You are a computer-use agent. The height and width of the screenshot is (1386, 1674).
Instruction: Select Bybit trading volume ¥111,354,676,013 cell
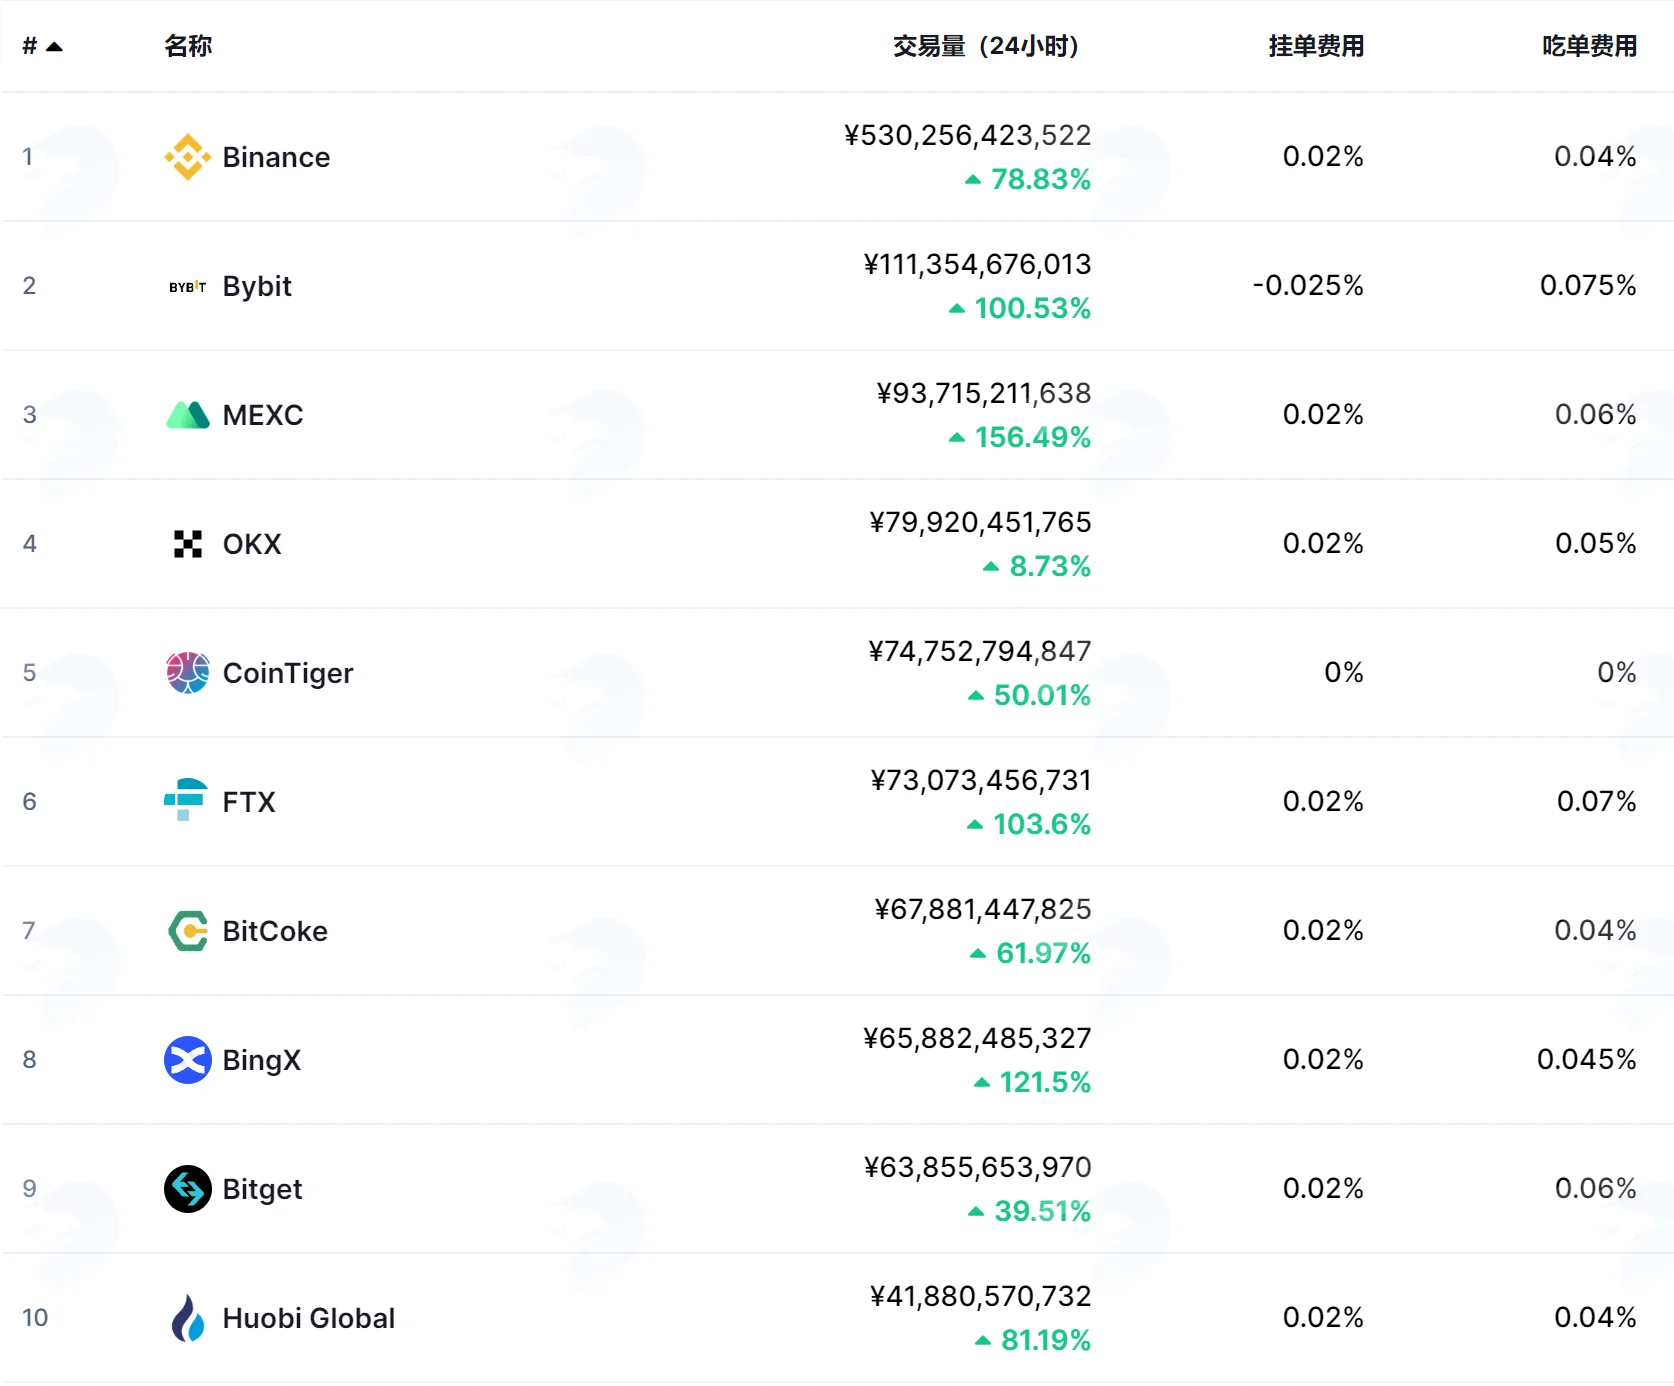point(977,264)
